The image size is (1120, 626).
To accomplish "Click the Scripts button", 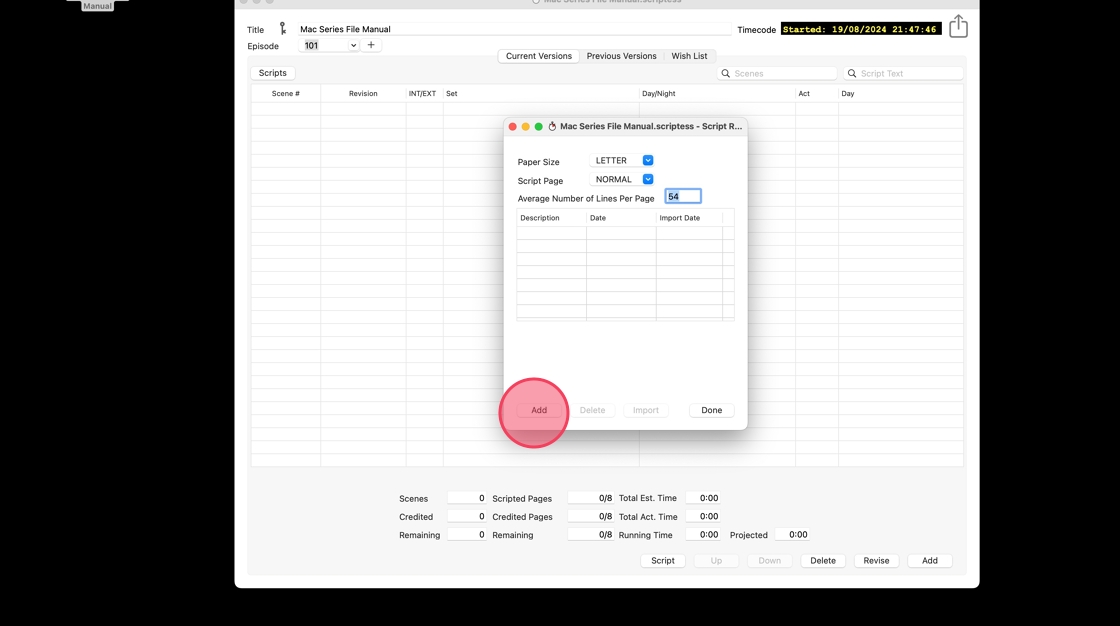I will (x=273, y=73).
